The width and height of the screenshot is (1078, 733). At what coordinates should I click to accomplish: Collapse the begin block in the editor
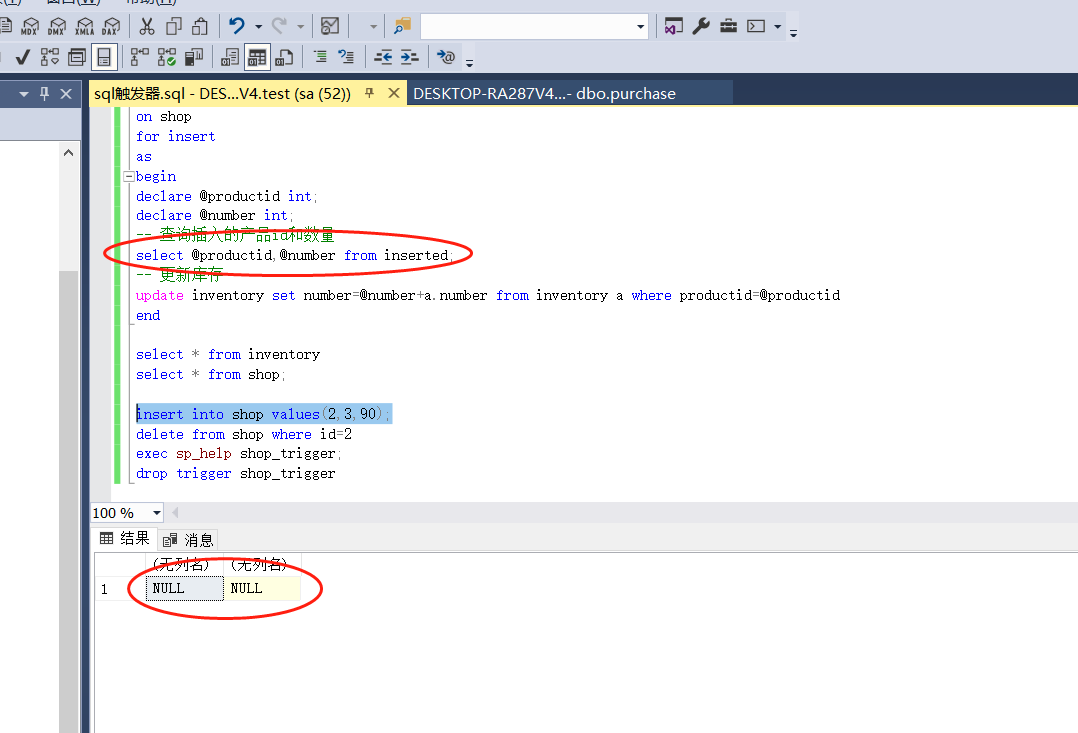(x=129, y=177)
